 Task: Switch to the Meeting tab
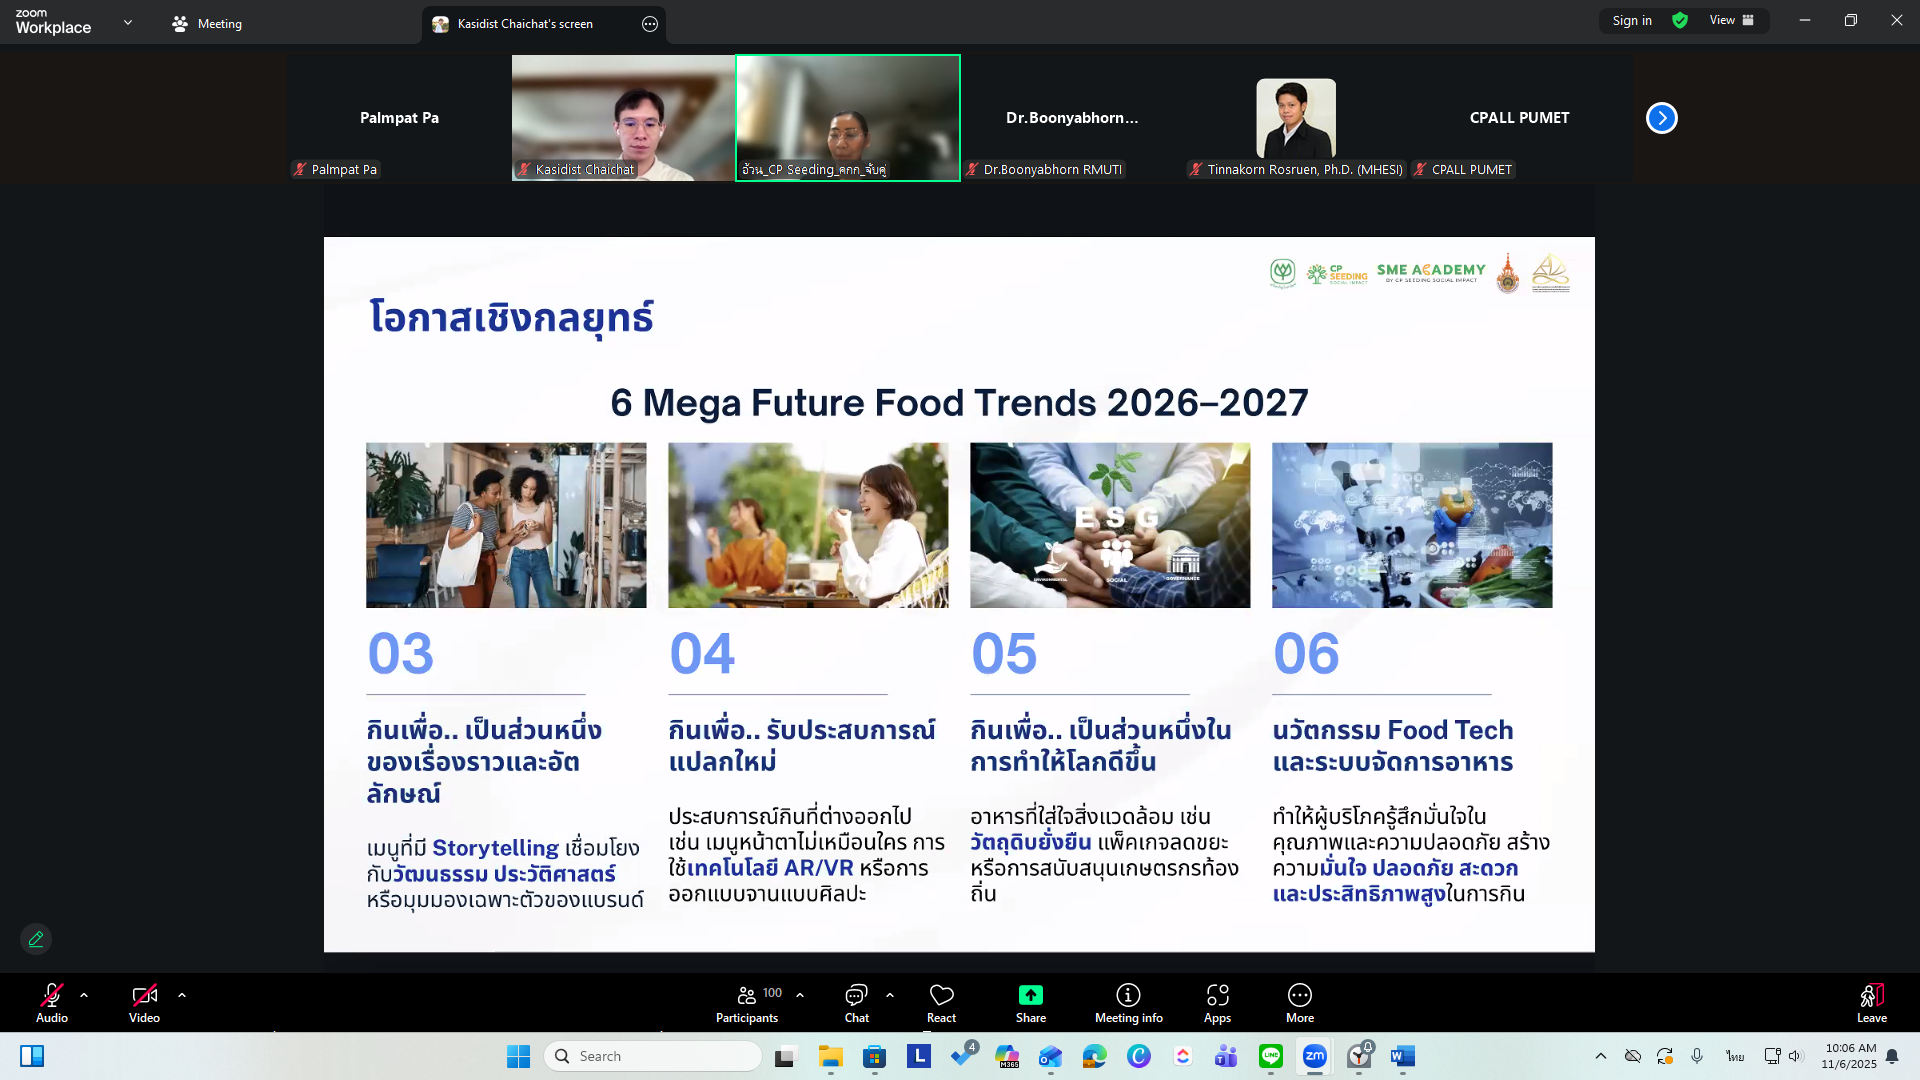[207, 24]
